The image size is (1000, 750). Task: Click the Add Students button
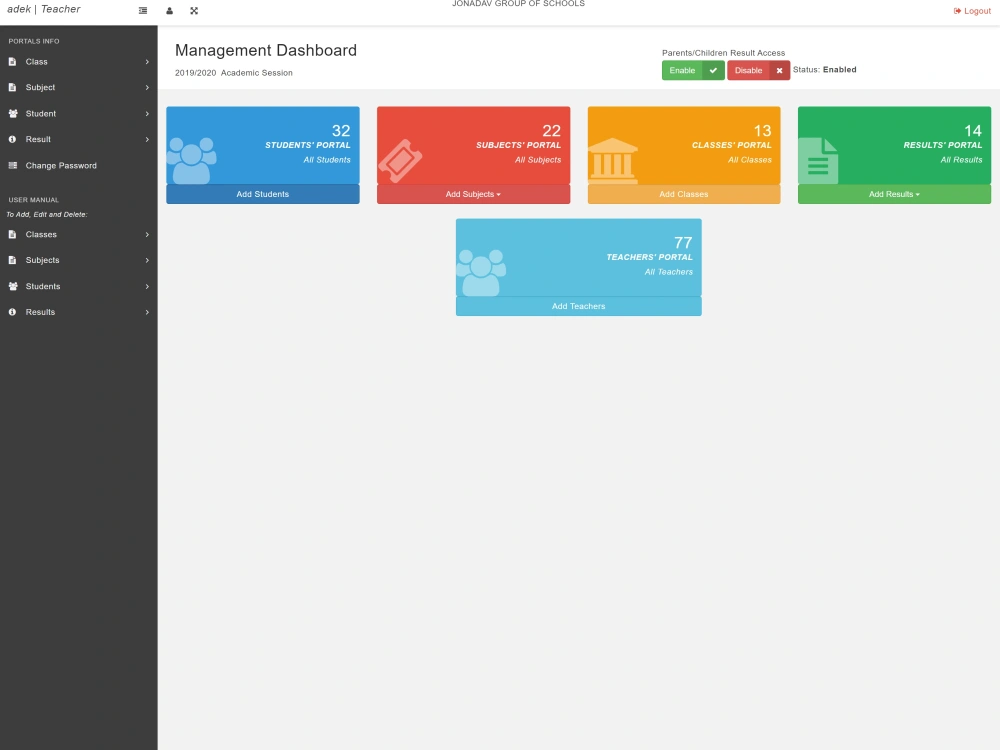263,194
